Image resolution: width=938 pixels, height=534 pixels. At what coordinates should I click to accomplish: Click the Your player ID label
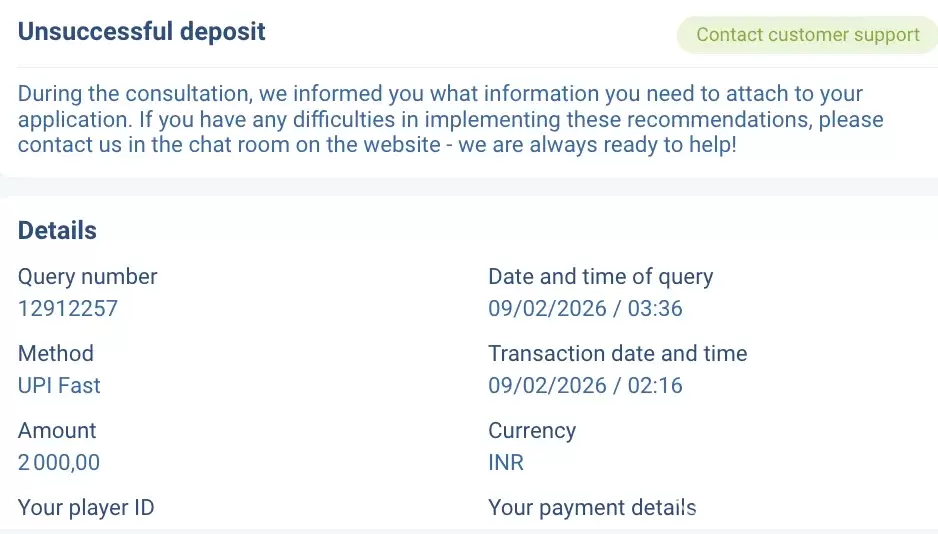(86, 507)
